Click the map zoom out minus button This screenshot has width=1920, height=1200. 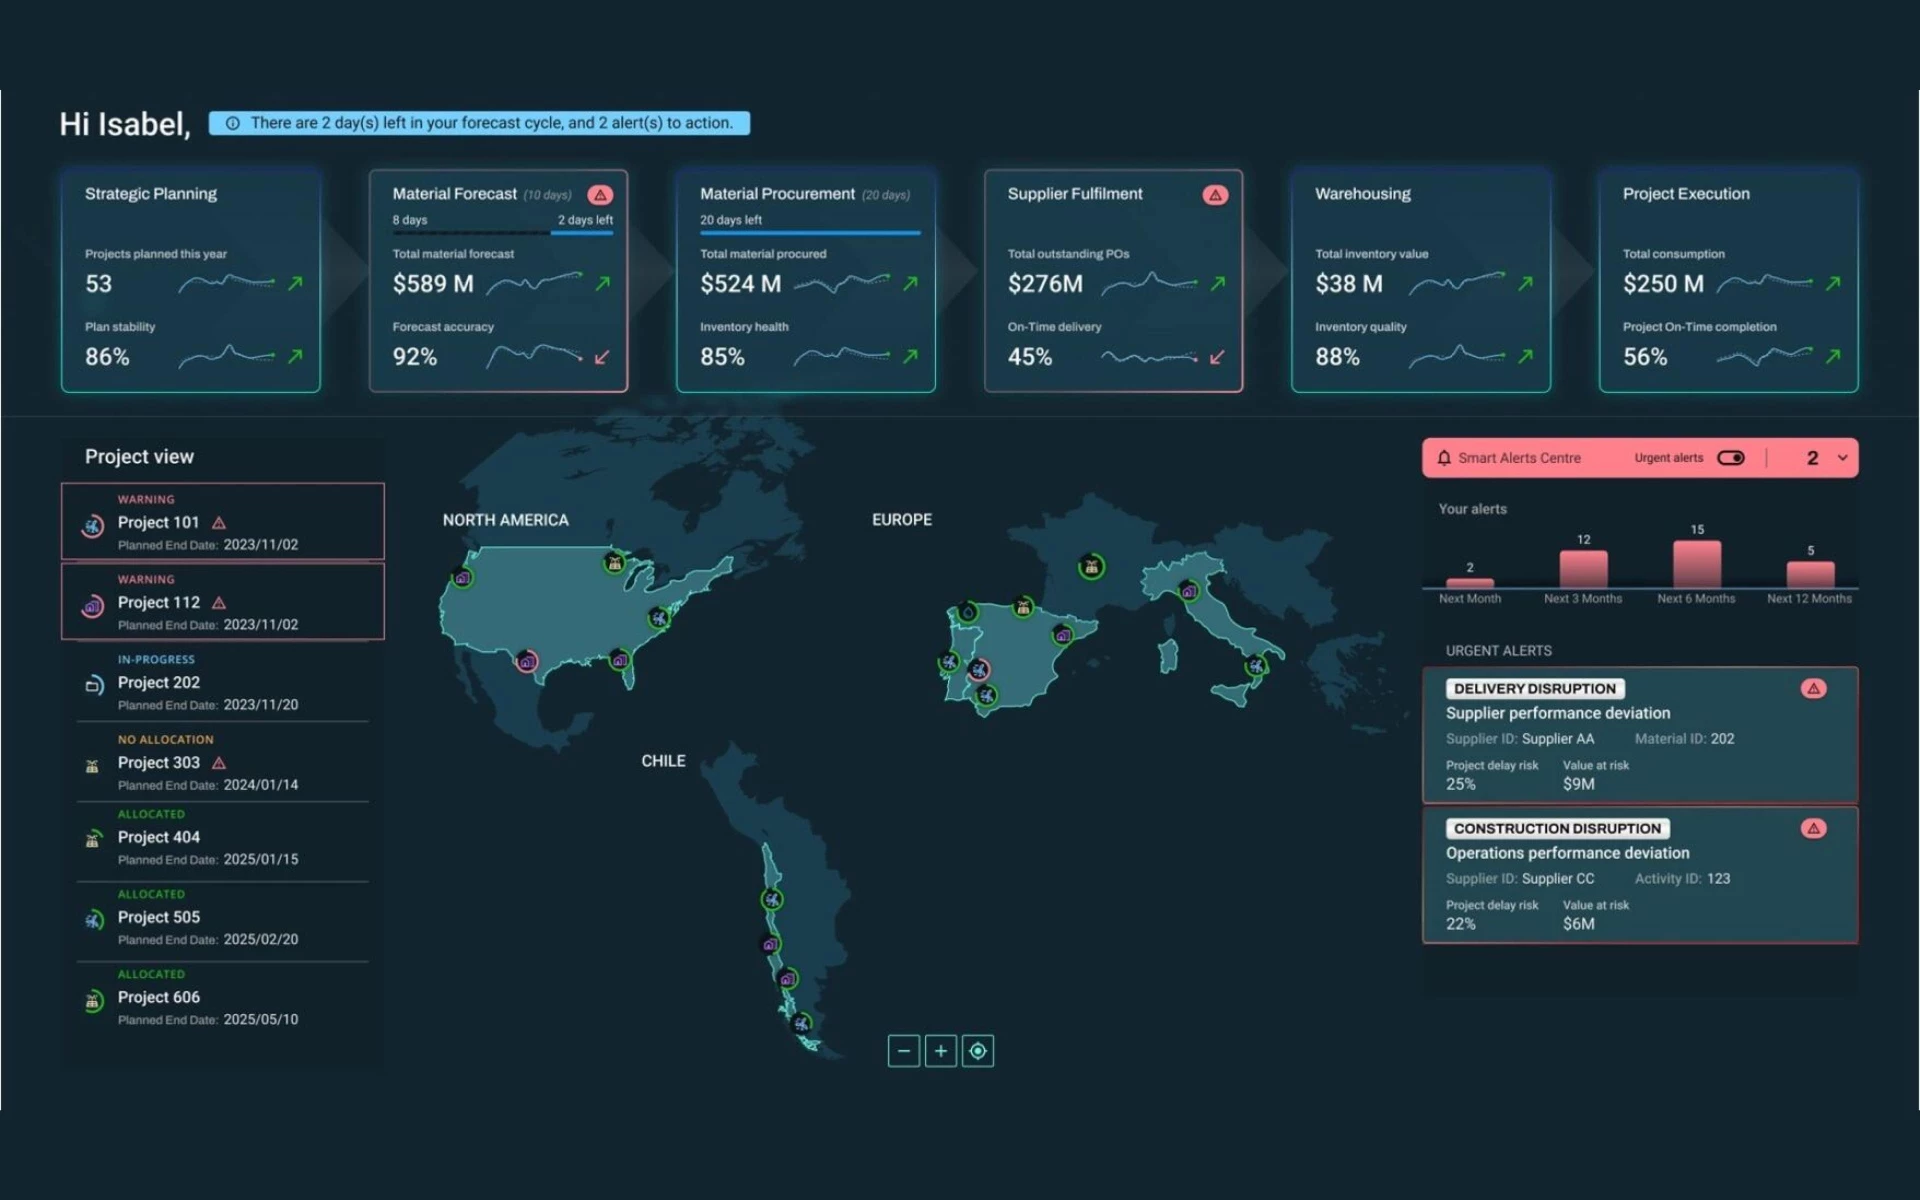(903, 1051)
